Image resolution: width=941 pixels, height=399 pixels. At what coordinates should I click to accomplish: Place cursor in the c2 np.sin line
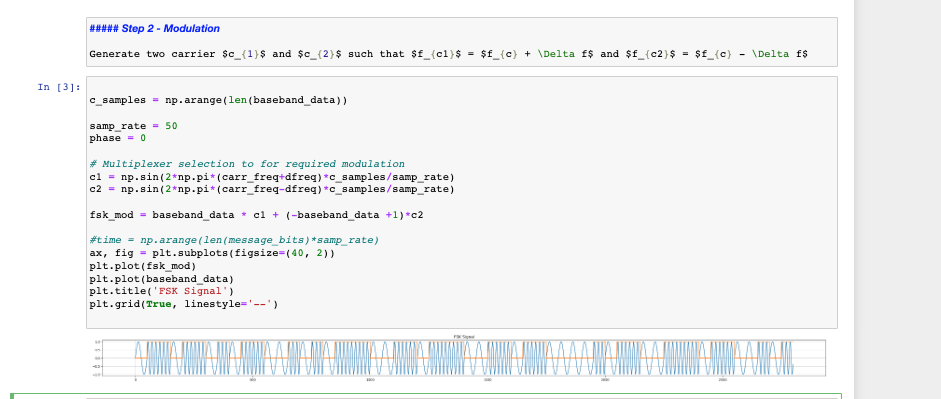[x=272, y=190]
